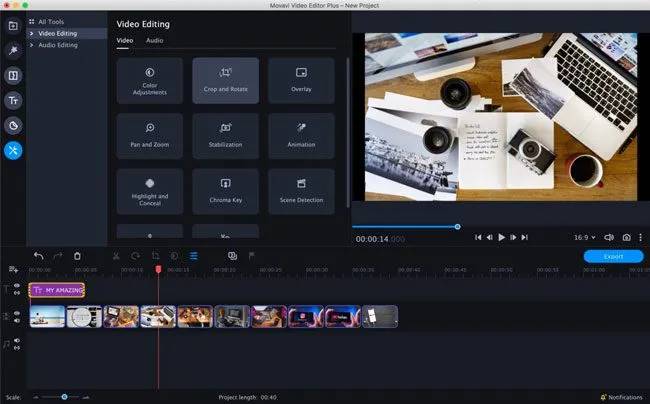Expand the Video Editing tree item
The height and width of the screenshot is (404, 650).
coord(31,34)
